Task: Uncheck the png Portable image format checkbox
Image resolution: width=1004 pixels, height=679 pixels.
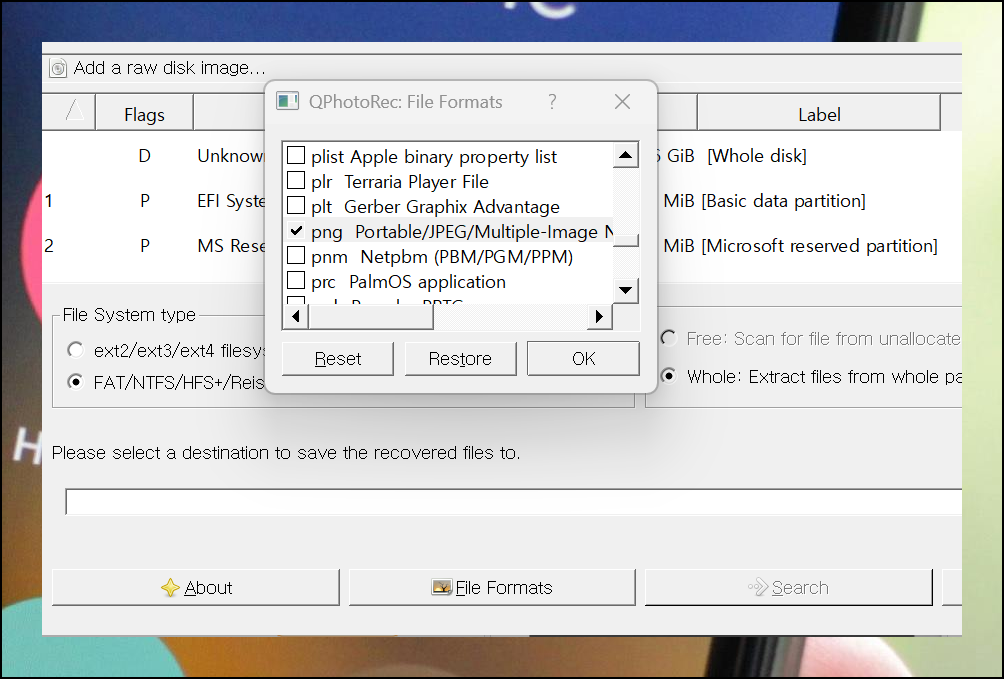Action: click(296, 231)
